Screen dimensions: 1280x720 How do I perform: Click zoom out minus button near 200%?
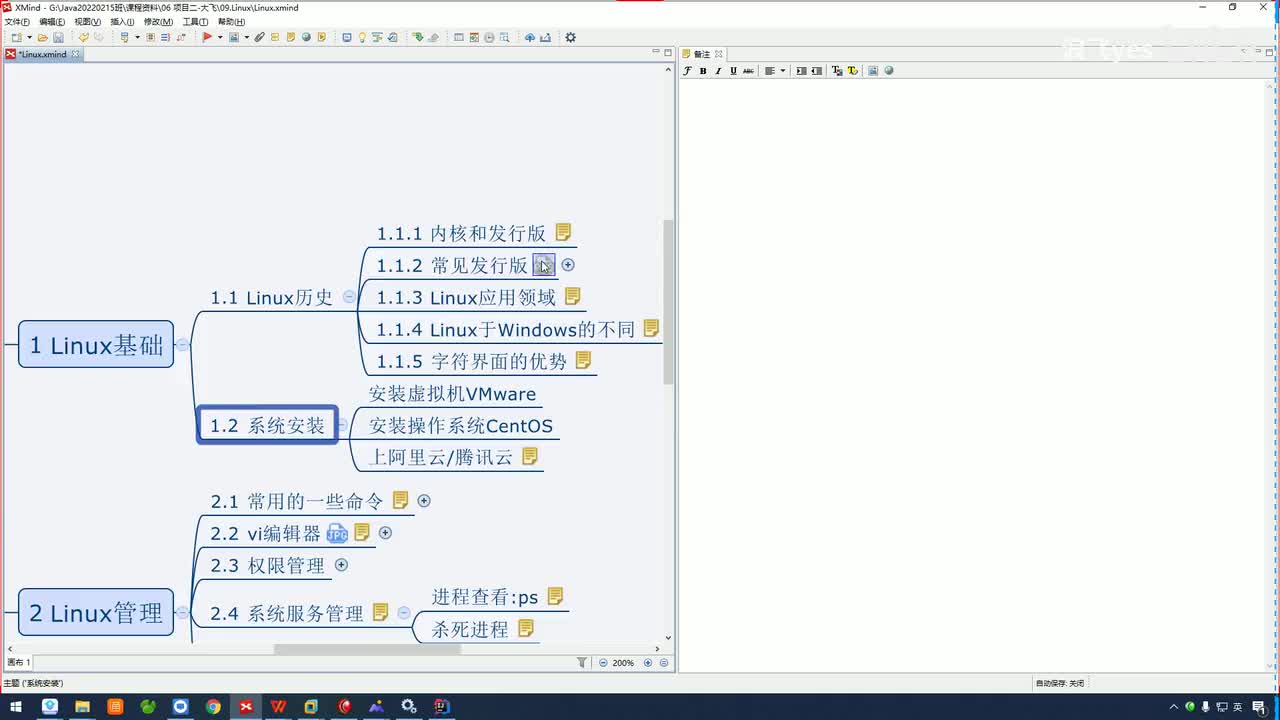point(603,663)
